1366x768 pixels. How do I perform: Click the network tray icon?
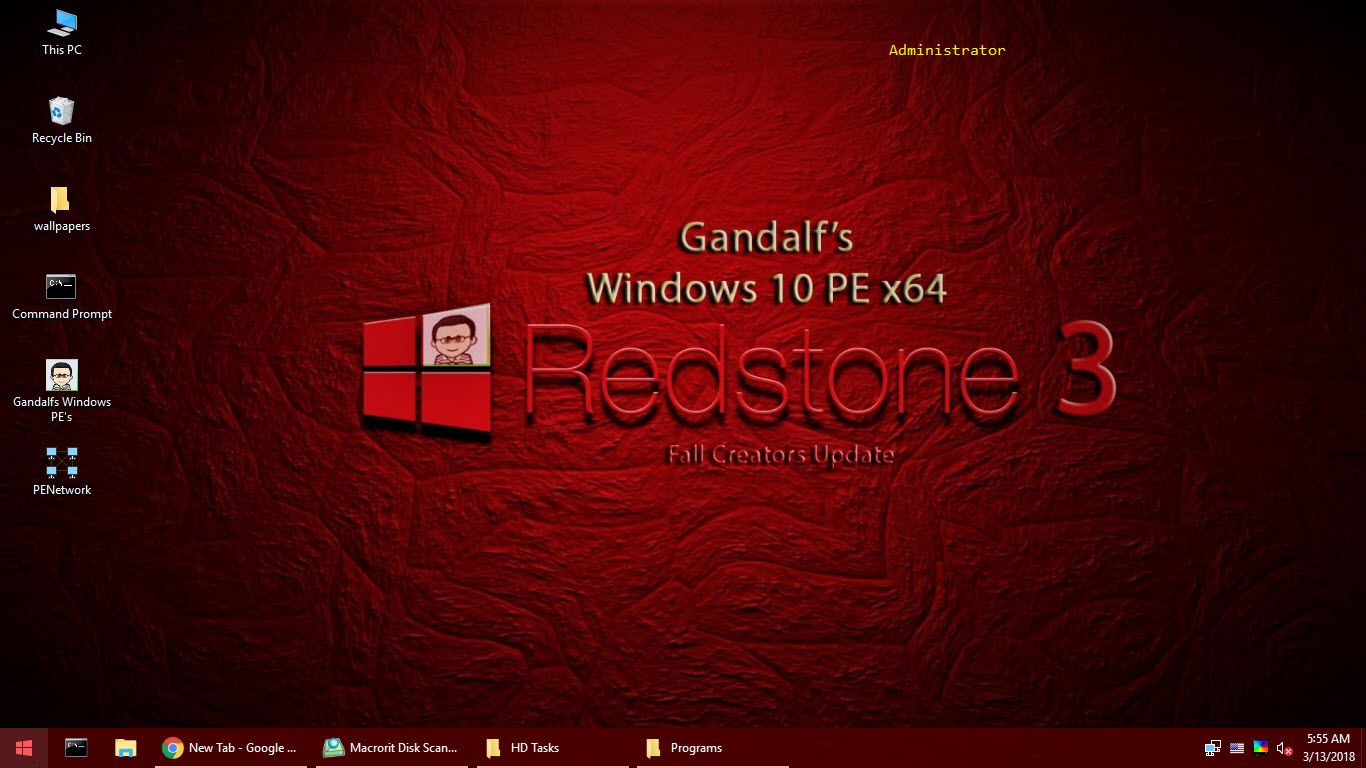pyautogui.click(x=1213, y=748)
